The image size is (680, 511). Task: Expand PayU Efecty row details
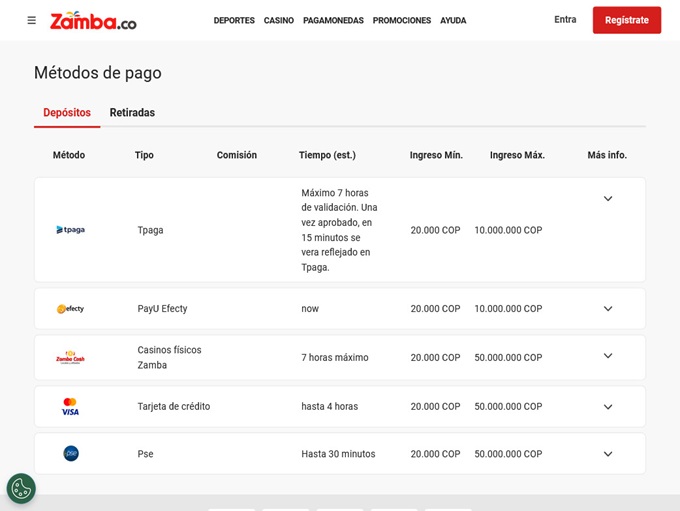(x=607, y=309)
